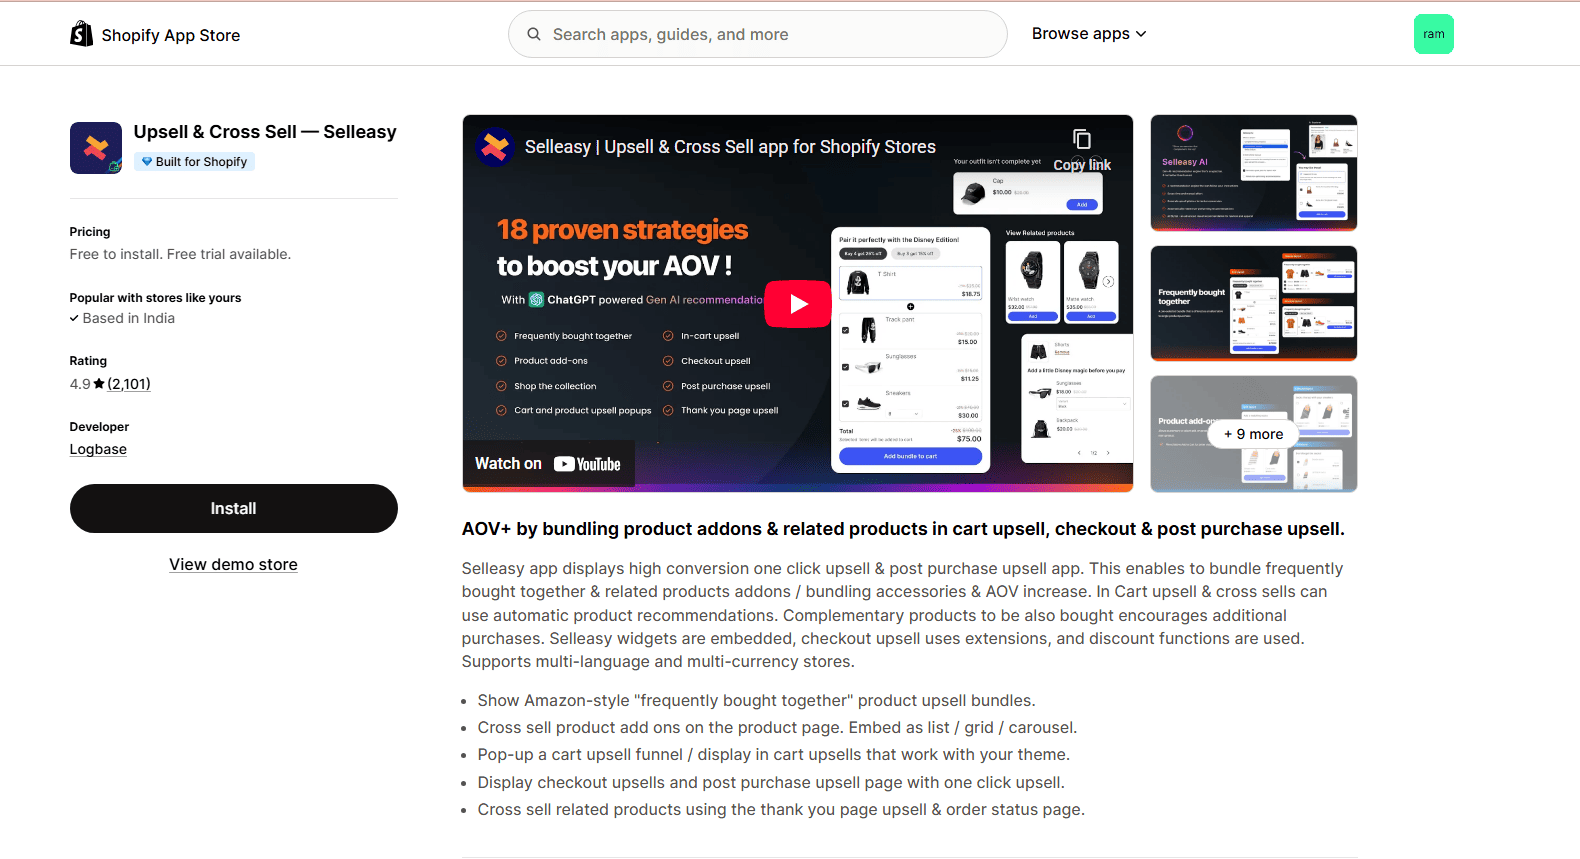The height and width of the screenshot is (859, 1580).
Task: Focus the Search apps input field
Action: (x=758, y=34)
